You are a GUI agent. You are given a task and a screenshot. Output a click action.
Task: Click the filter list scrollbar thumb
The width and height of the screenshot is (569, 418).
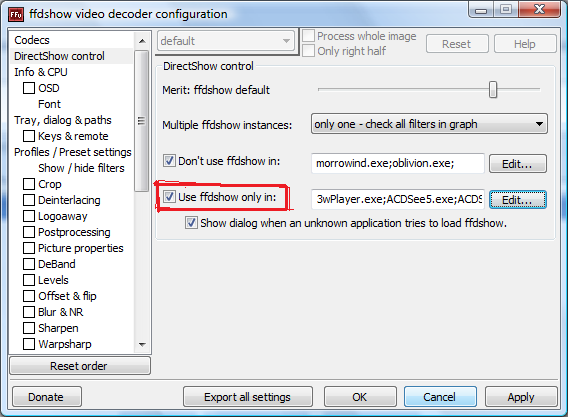click(x=142, y=121)
